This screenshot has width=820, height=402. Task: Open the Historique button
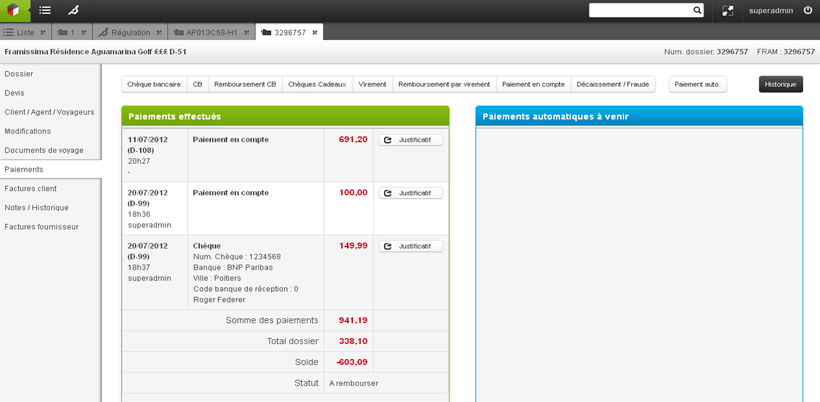pos(780,85)
